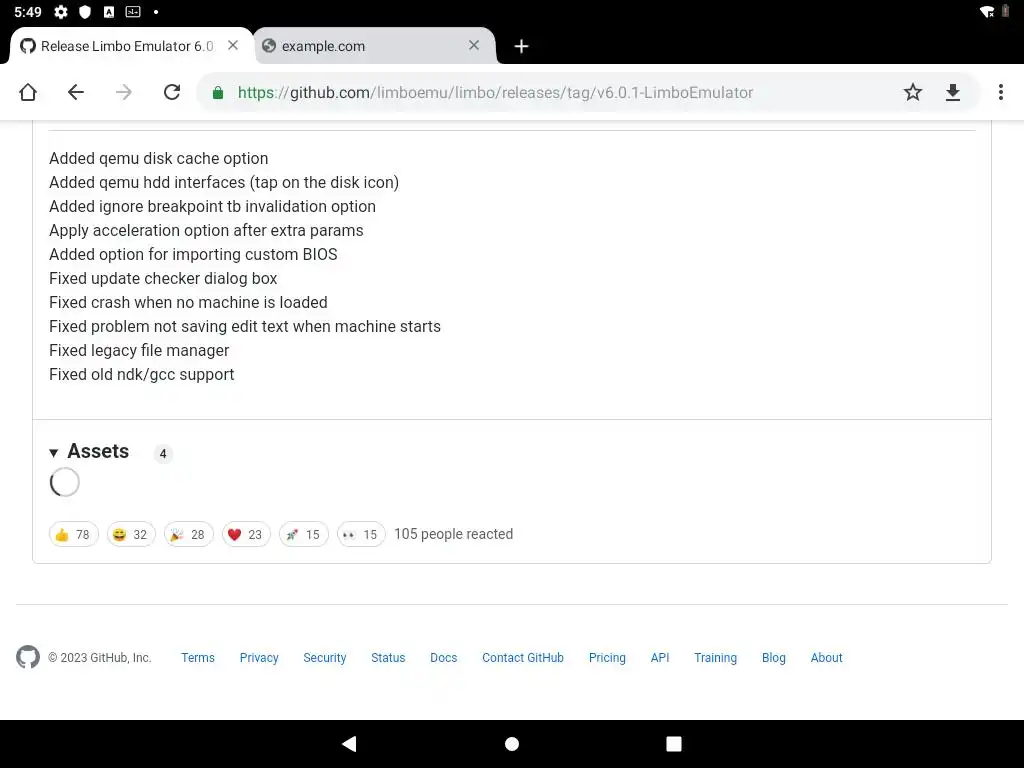The height and width of the screenshot is (768, 1024).
Task: Tap the Android home circle button
Action: (x=512, y=744)
